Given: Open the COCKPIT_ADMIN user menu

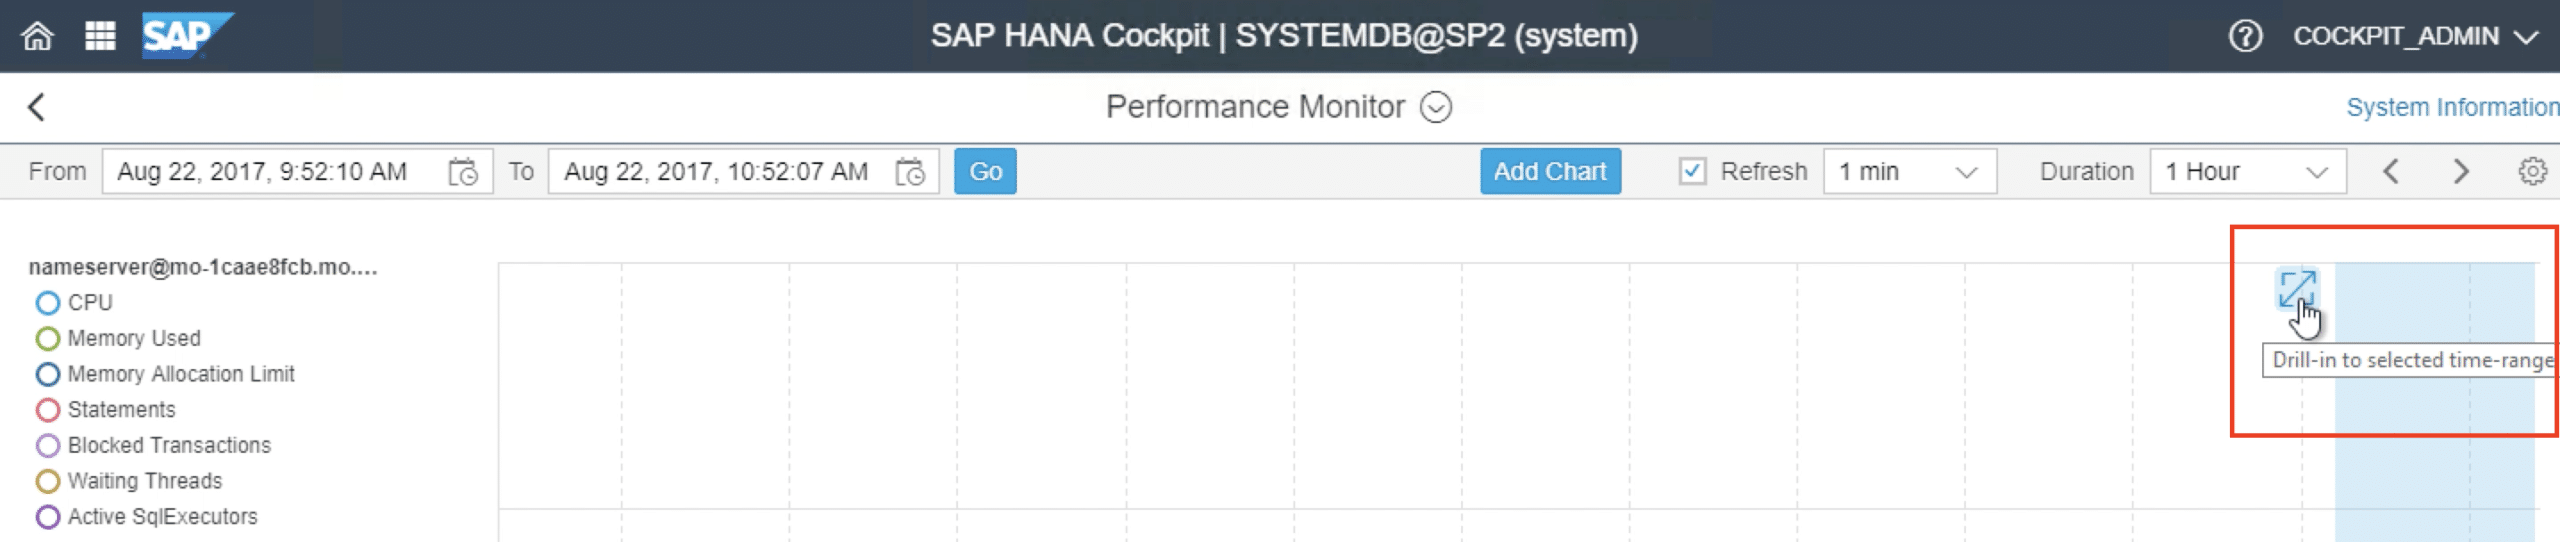Looking at the screenshot, I should (2414, 37).
